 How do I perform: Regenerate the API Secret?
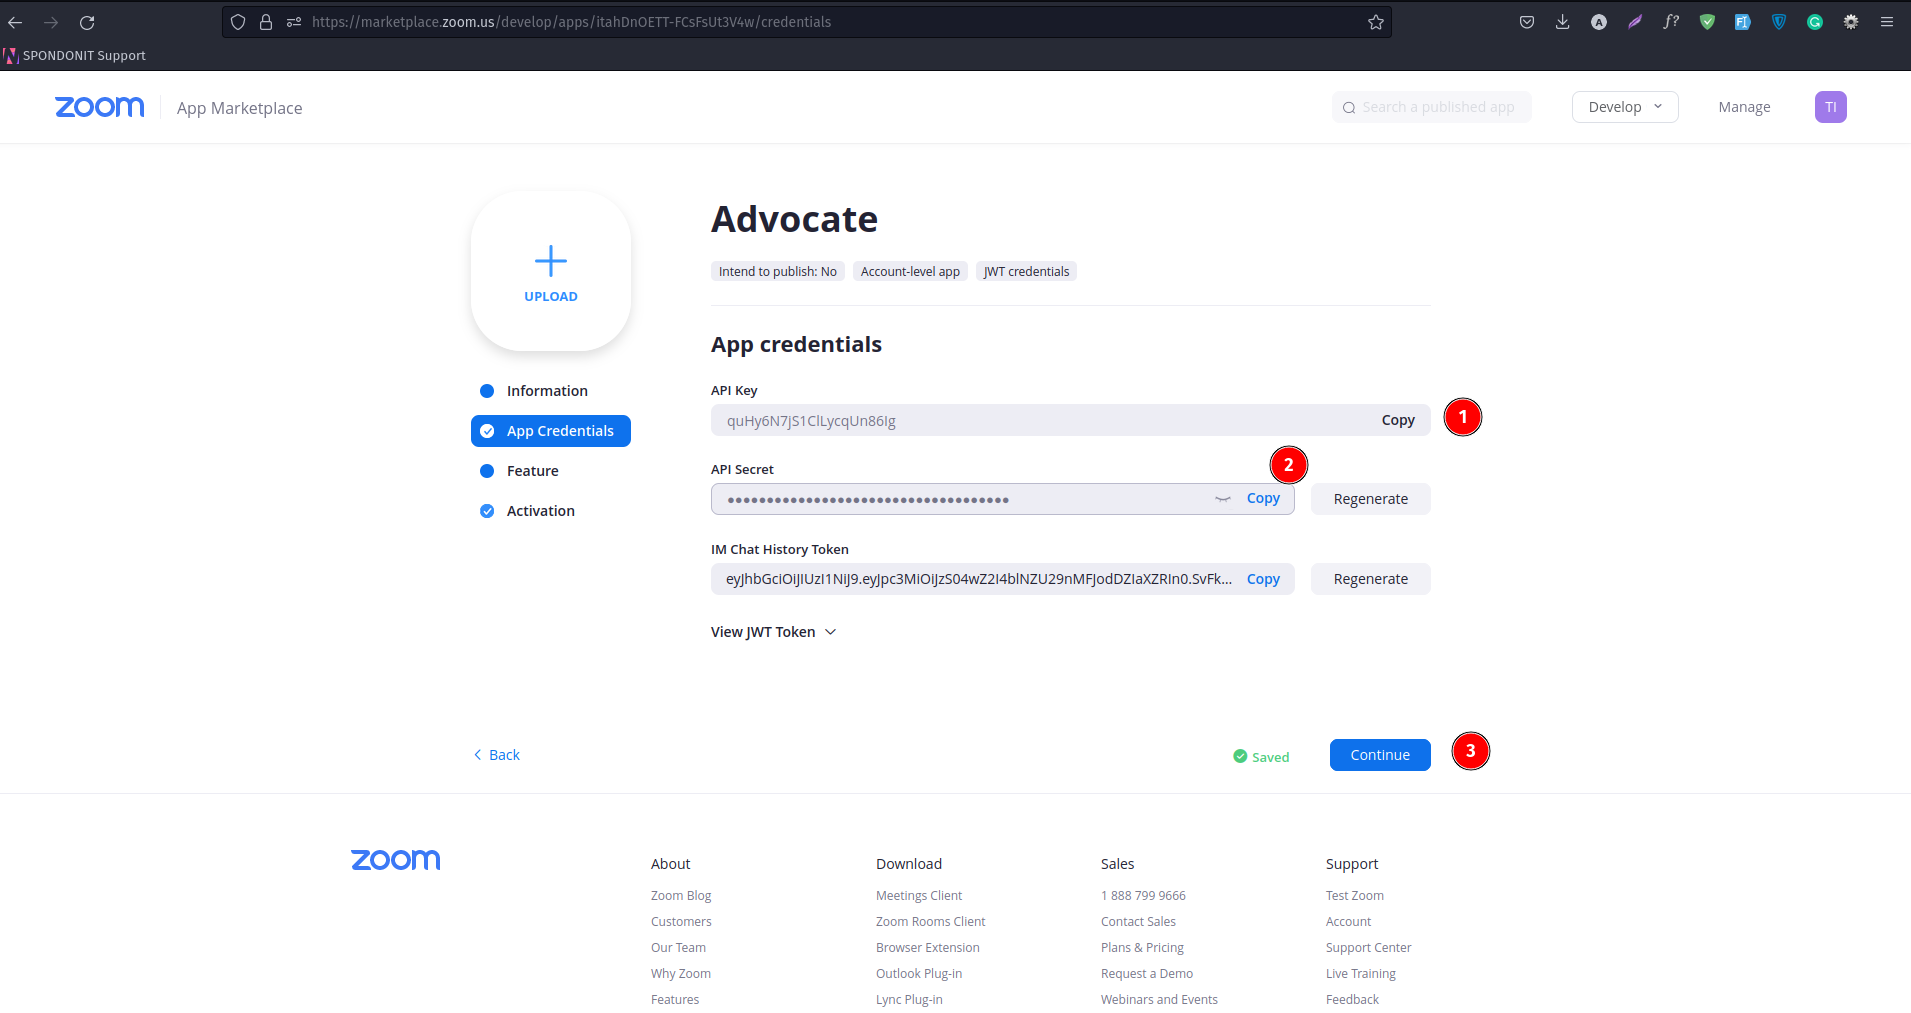[x=1371, y=499]
